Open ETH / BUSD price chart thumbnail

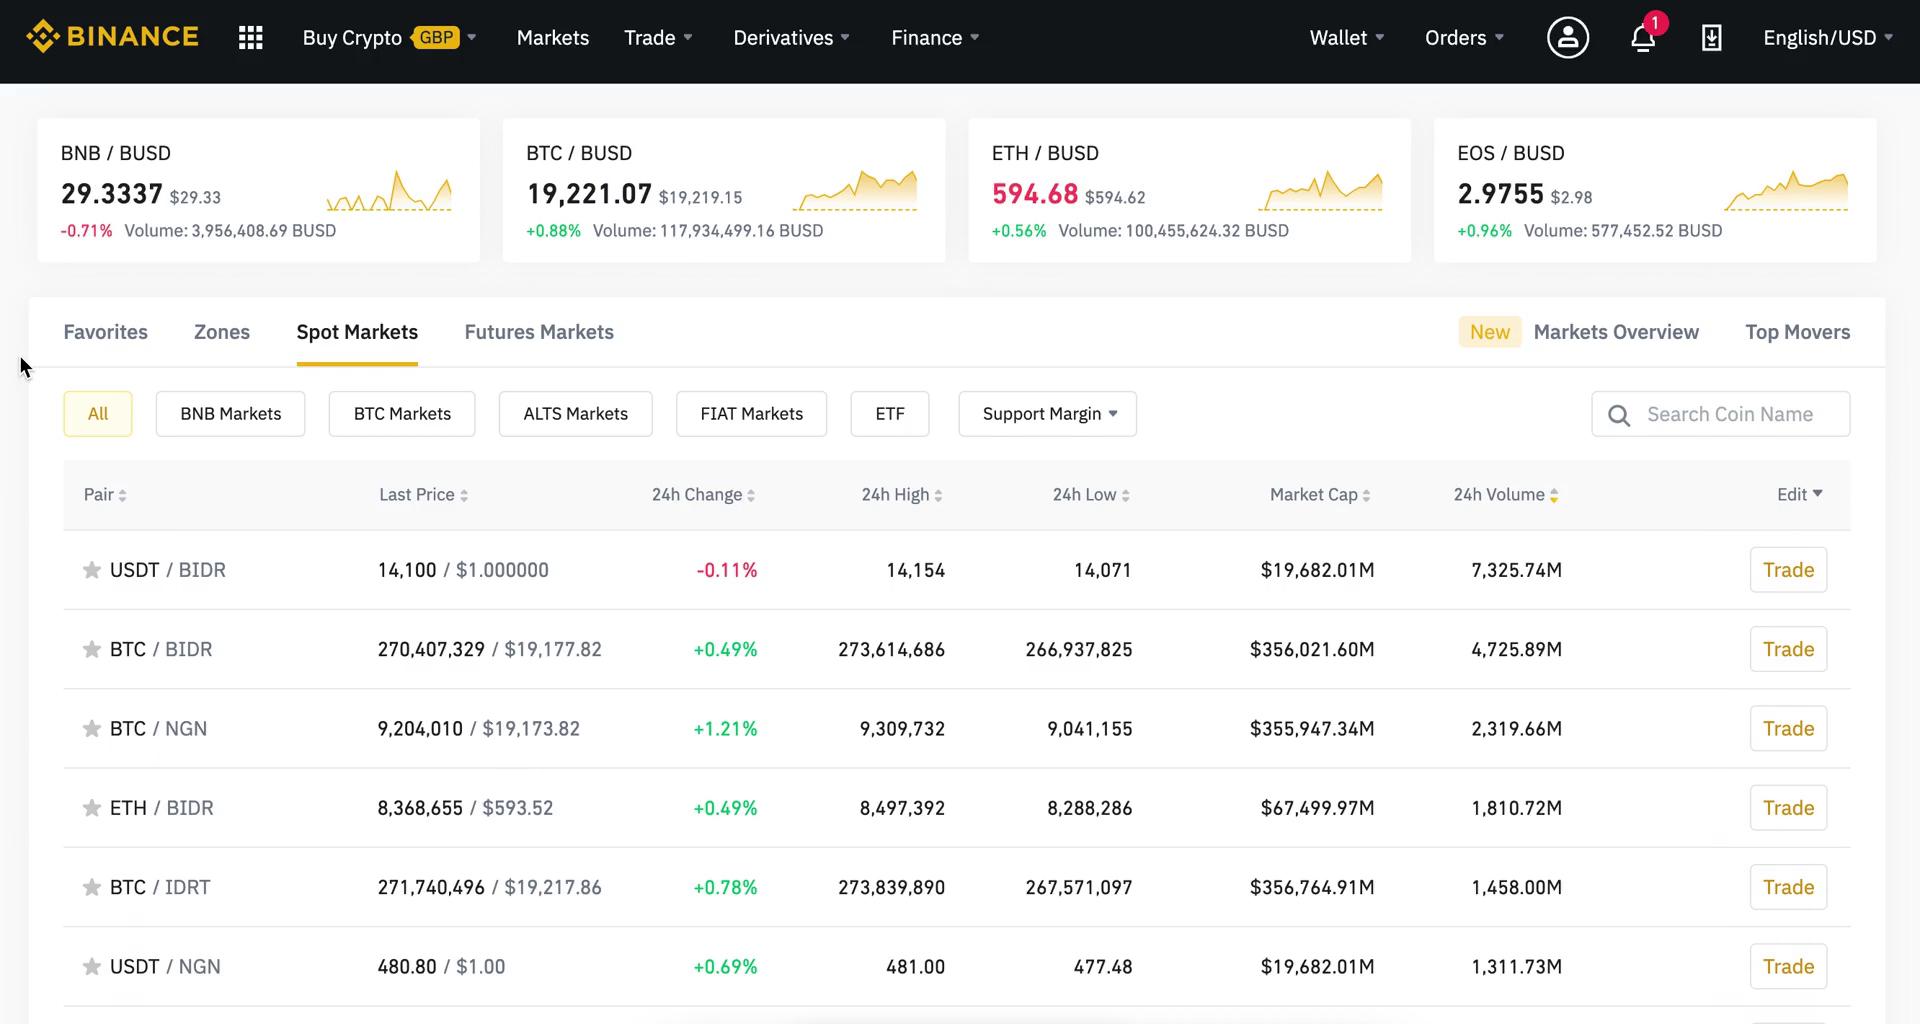pyautogui.click(x=1321, y=190)
